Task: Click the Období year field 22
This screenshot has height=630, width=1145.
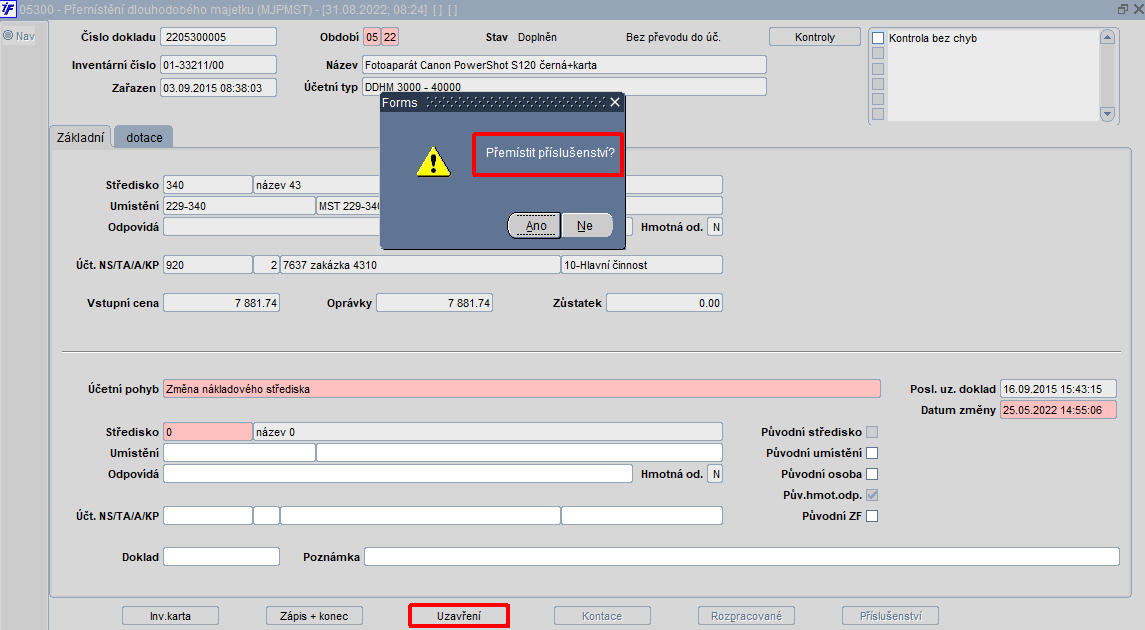Action: point(390,37)
